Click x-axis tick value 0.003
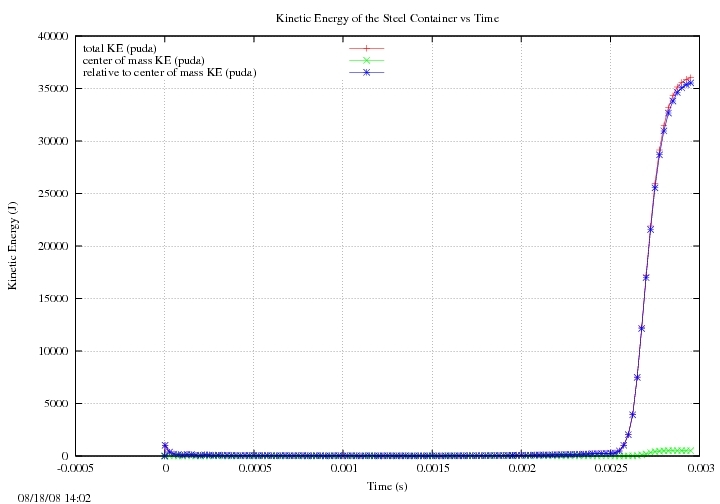The height and width of the screenshot is (504, 720). [x=700, y=468]
